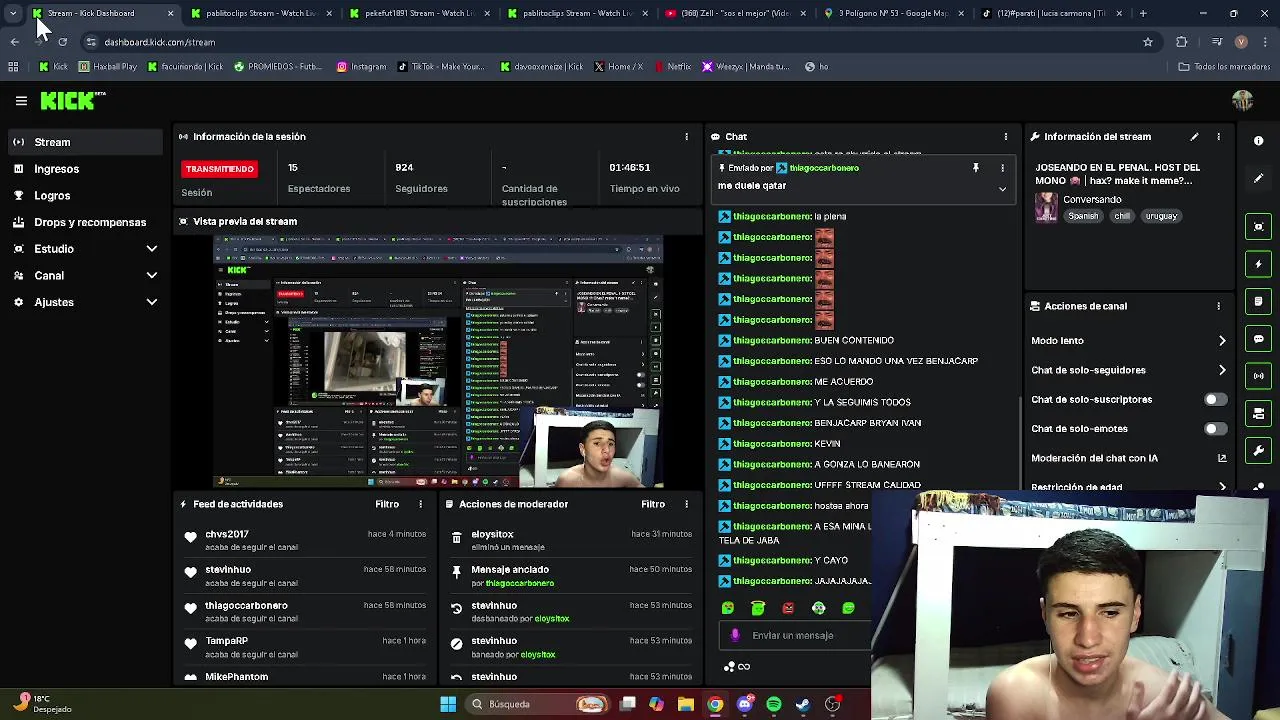Image resolution: width=1280 pixels, height=720 pixels.
Task: Open options menu of Acciones de canal panel
Action: coord(1218,306)
